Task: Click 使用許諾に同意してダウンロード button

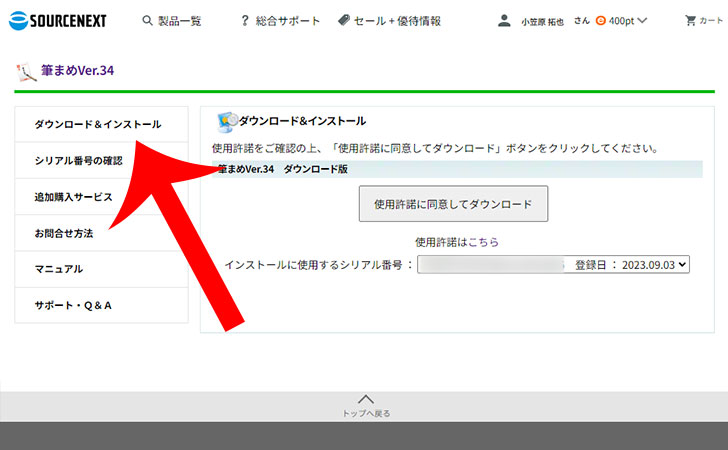Action: point(453,204)
